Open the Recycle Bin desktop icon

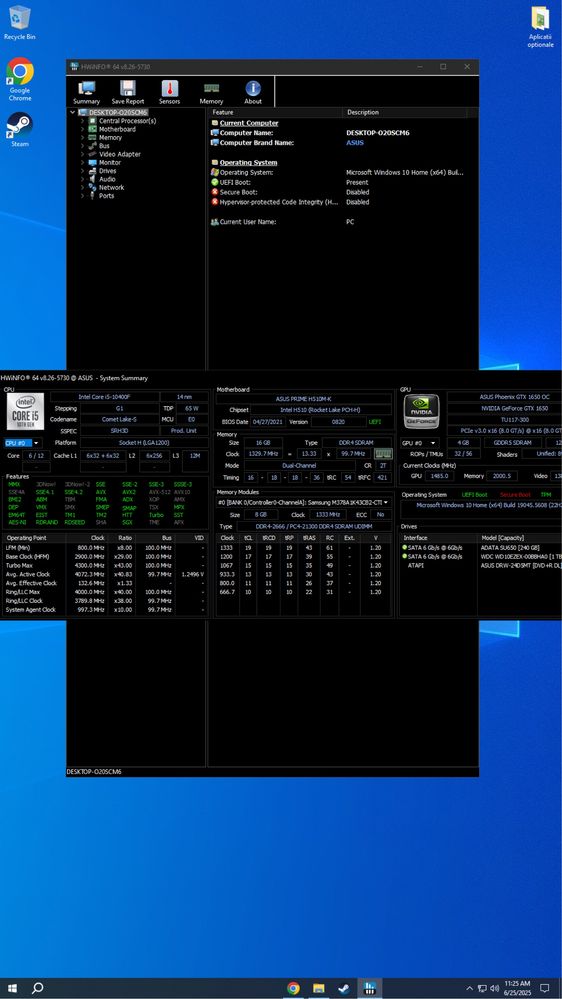tap(20, 23)
